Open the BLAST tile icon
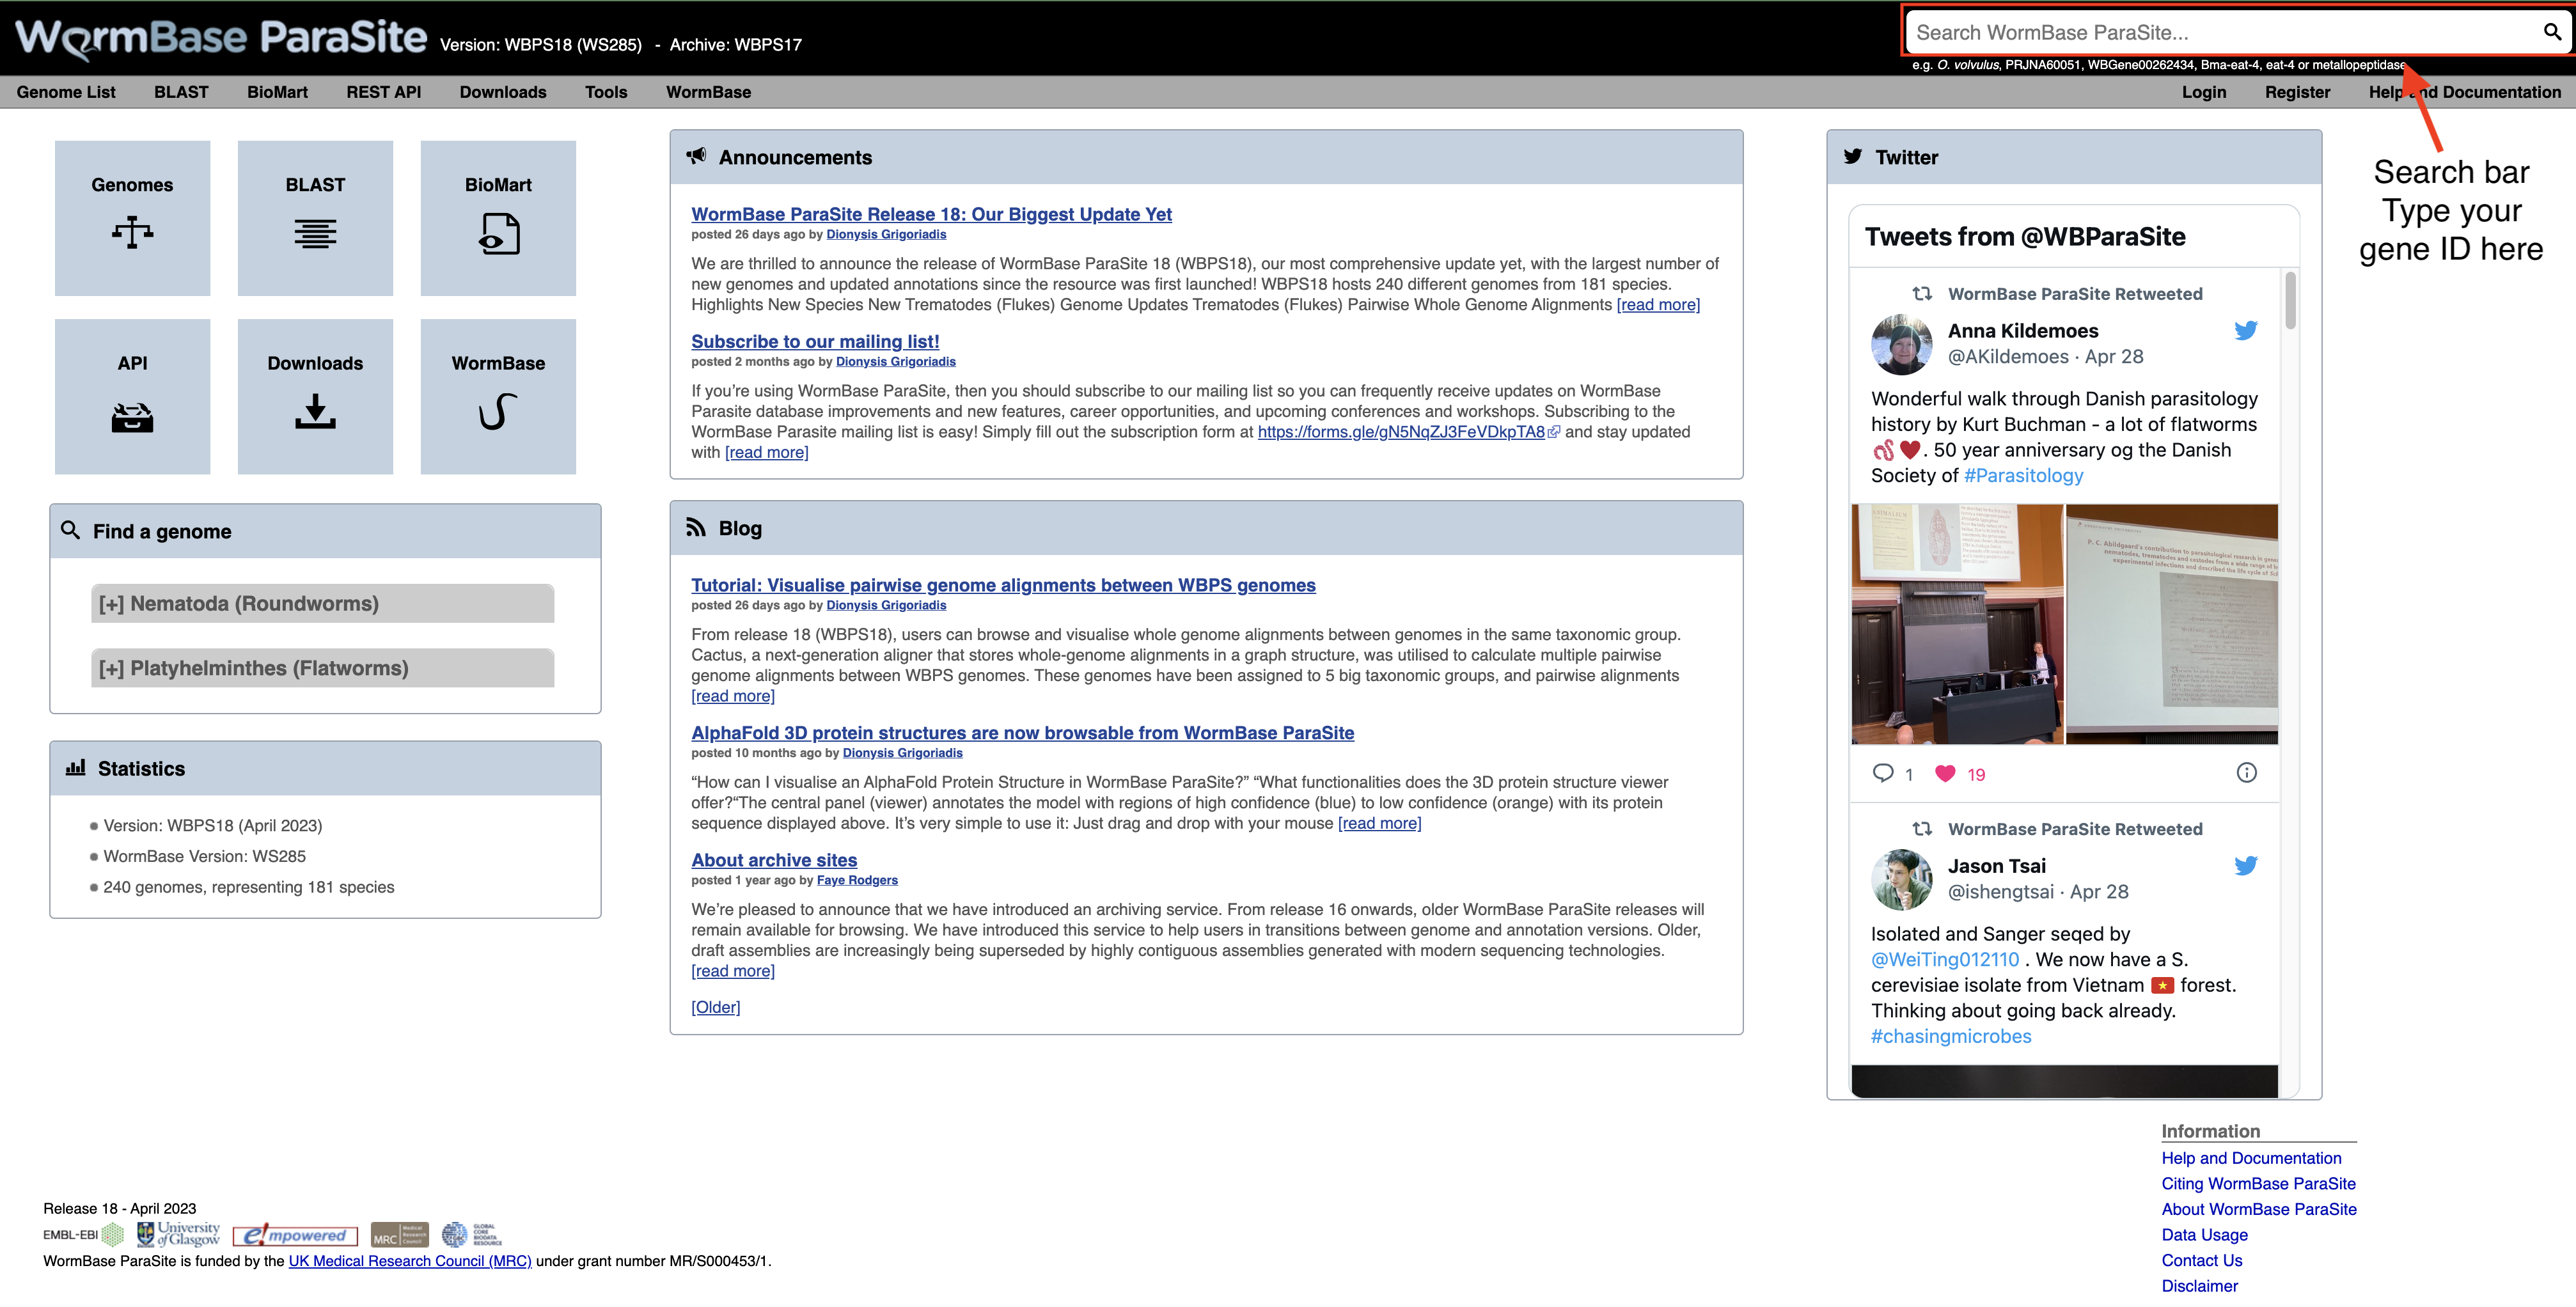Screen dimensions: 2576x1307 point(315,233)
